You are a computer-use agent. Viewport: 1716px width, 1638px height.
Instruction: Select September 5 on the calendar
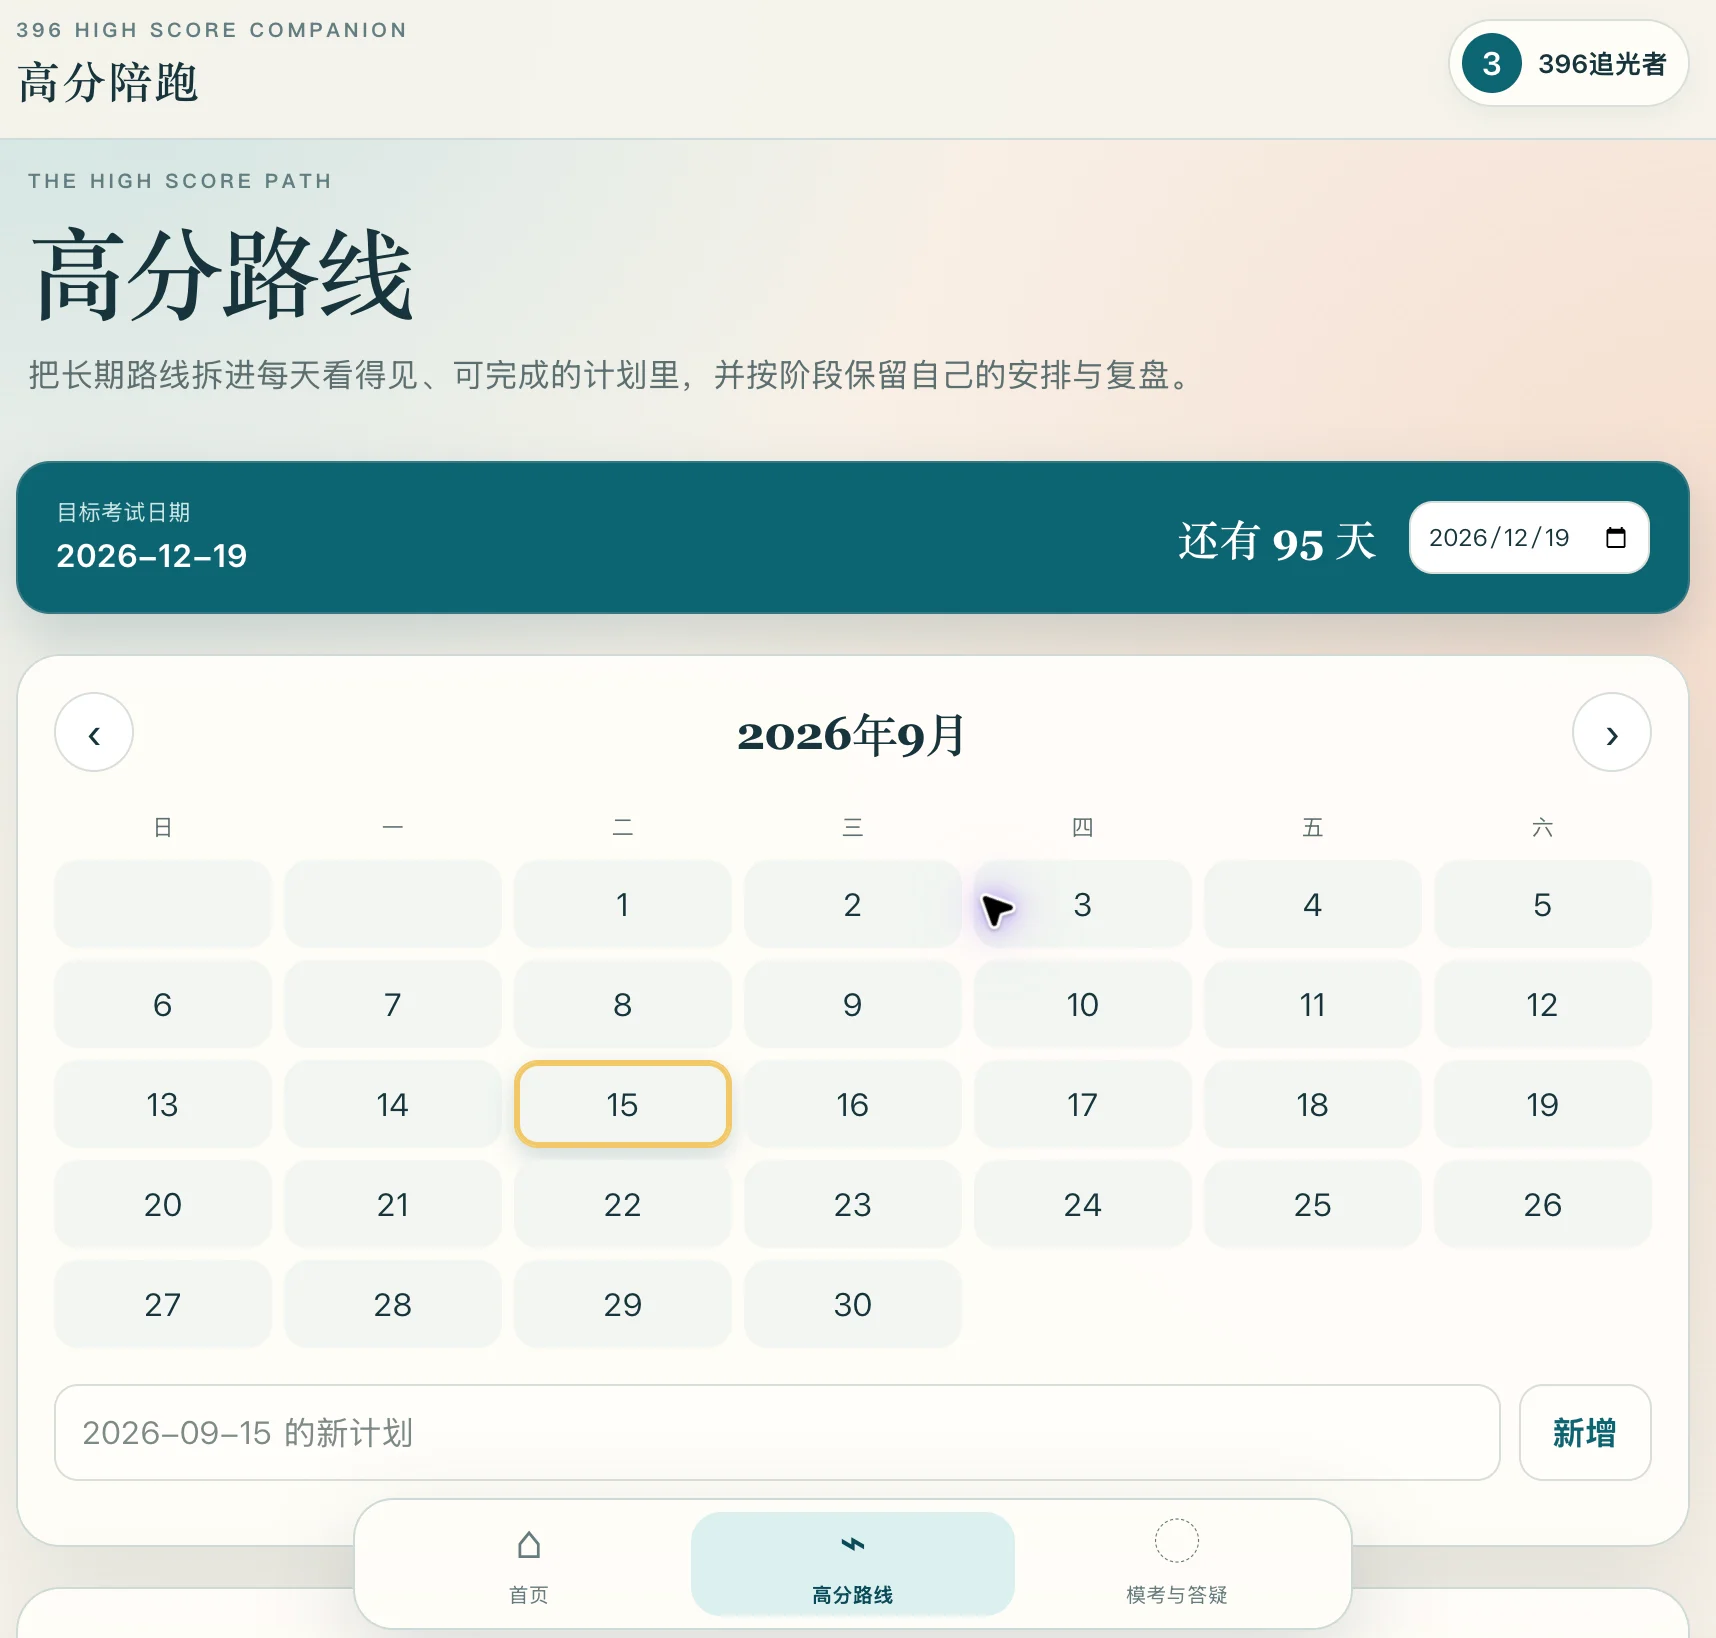[1542, 904]
